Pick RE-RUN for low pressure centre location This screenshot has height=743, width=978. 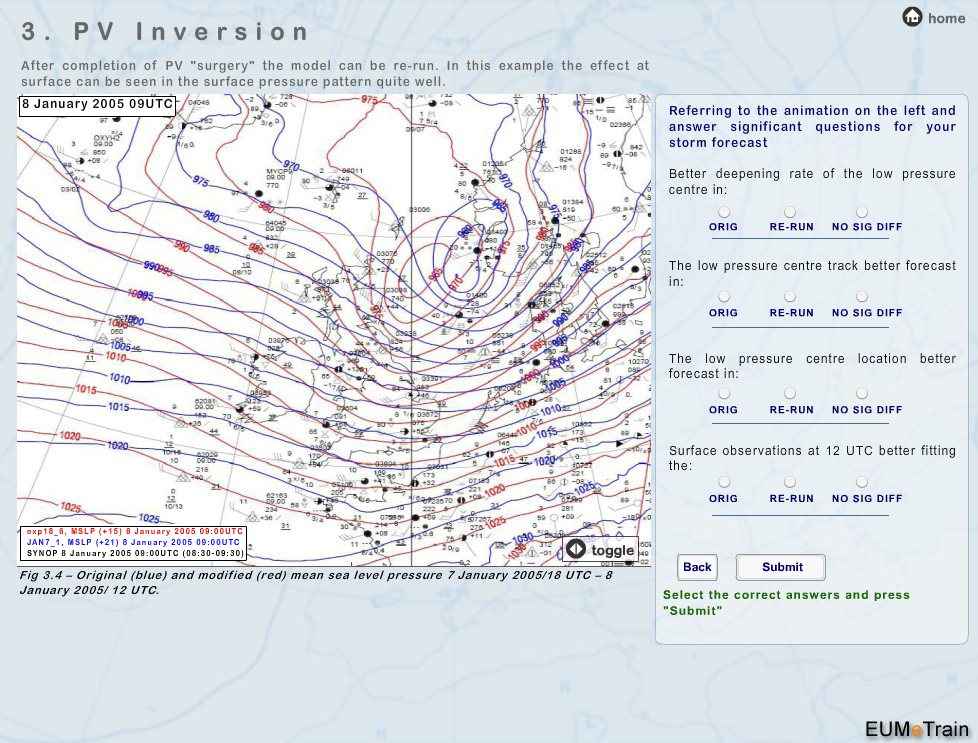tap(790, 394)
